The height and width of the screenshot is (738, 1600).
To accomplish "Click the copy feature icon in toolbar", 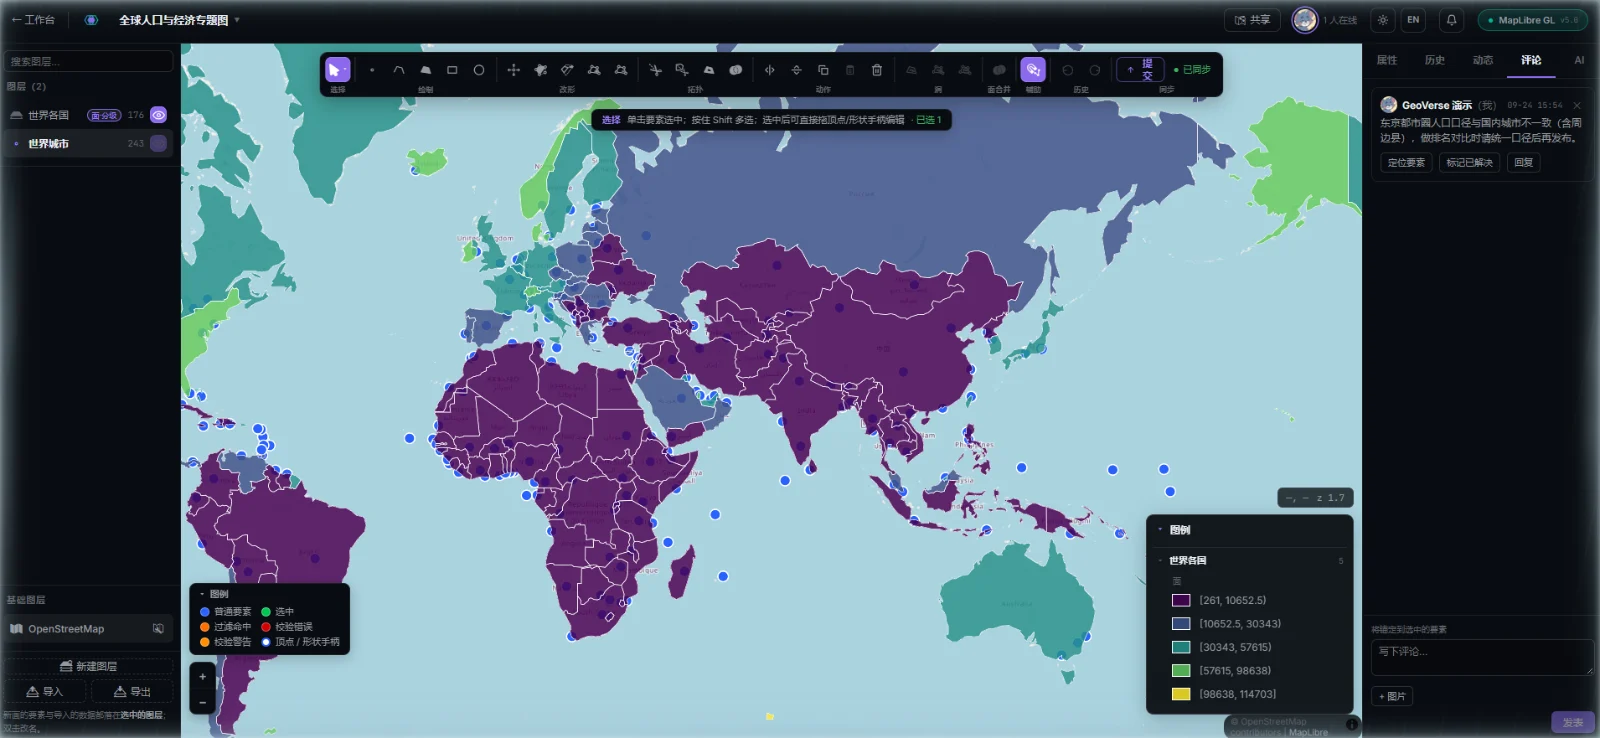I will 823,70.
